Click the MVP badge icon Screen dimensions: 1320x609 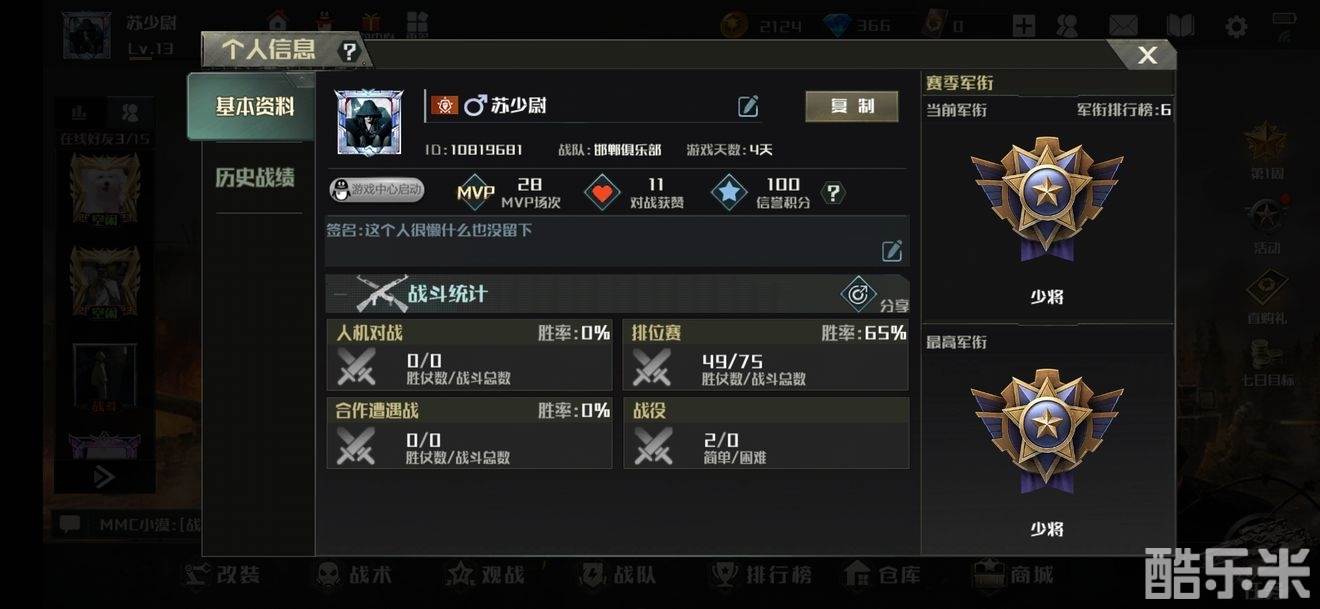pos(476,193)
